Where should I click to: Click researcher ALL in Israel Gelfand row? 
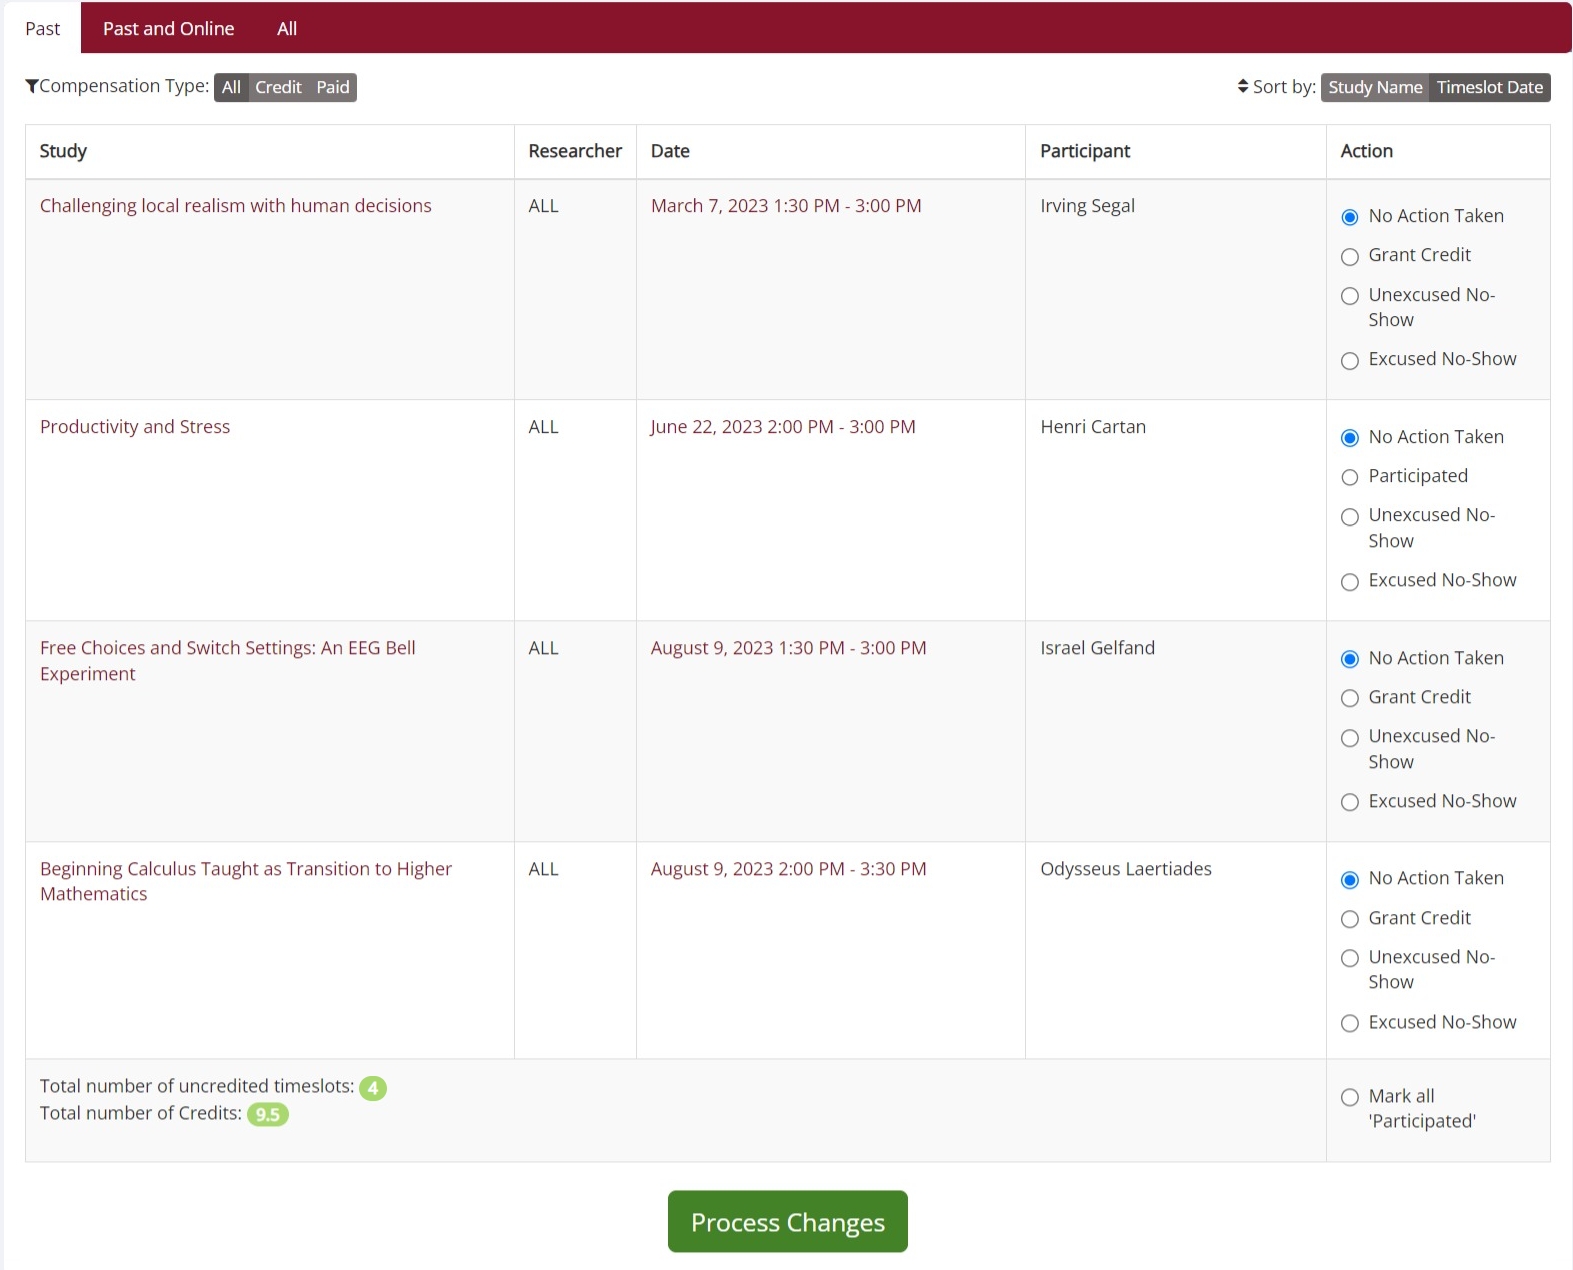click(x=543, y=647)
